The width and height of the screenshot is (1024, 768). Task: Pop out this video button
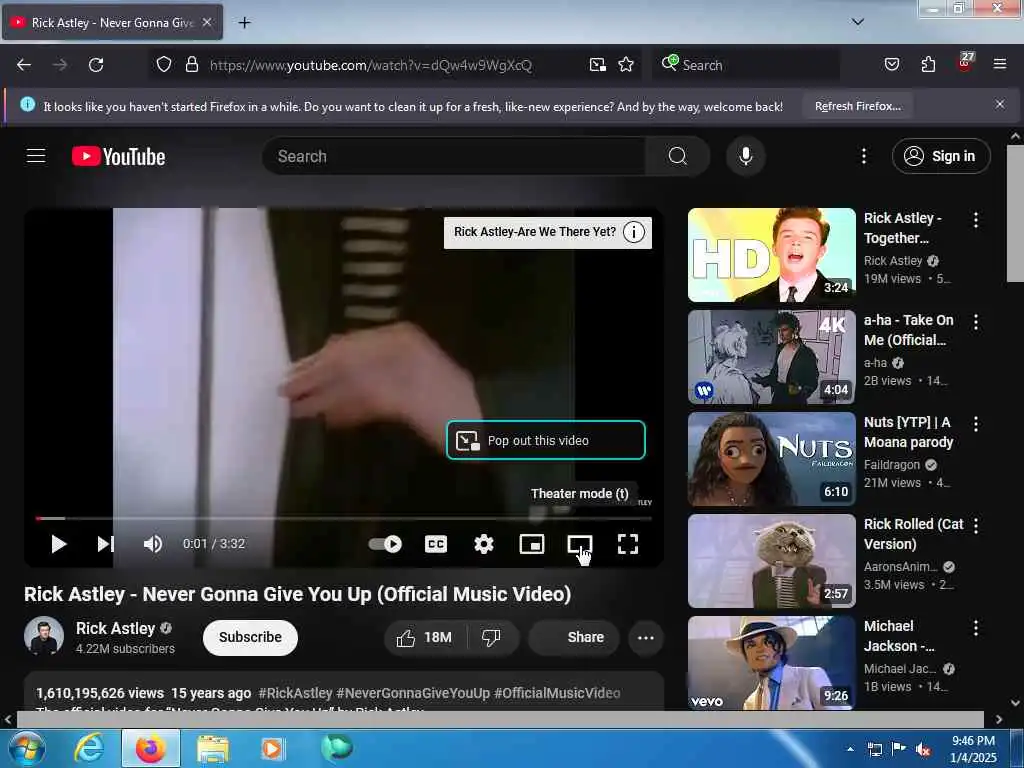tap(546, 440)
